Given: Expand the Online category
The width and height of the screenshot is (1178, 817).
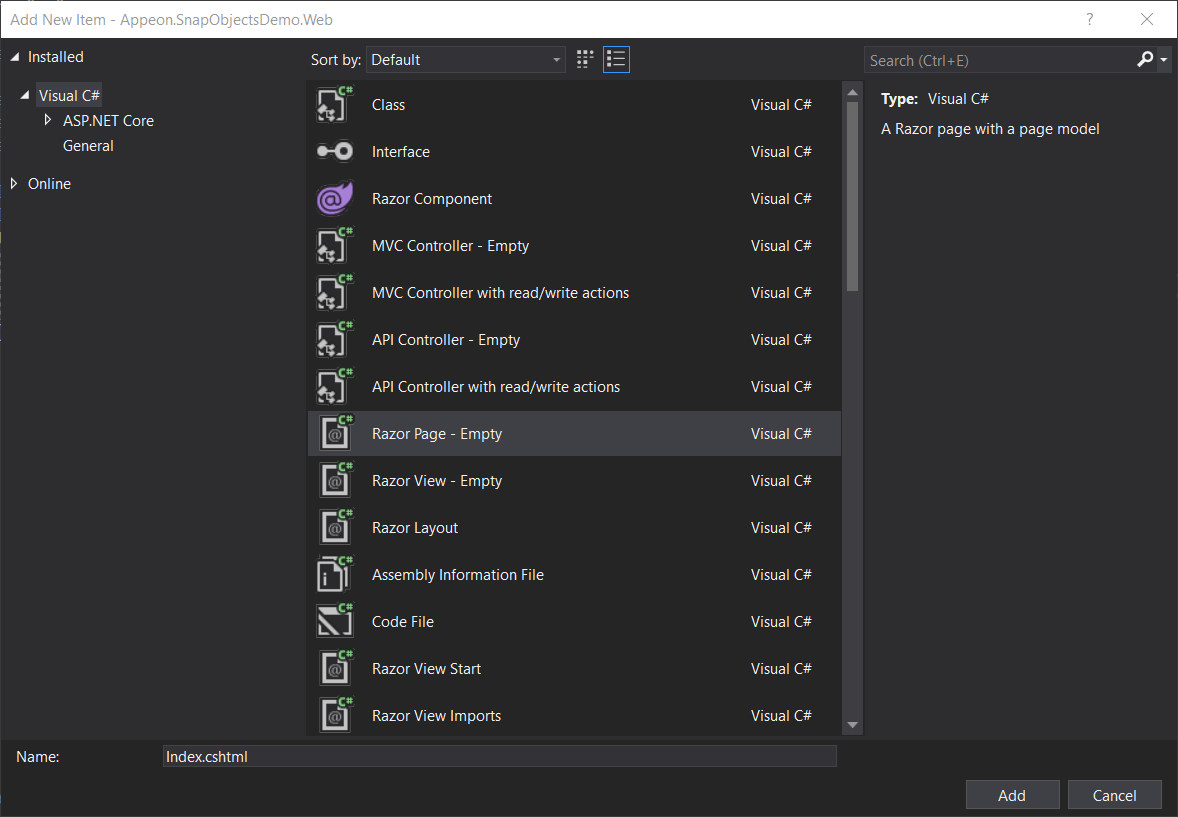Looking at the screenshot, I should (x=14, y=184).
